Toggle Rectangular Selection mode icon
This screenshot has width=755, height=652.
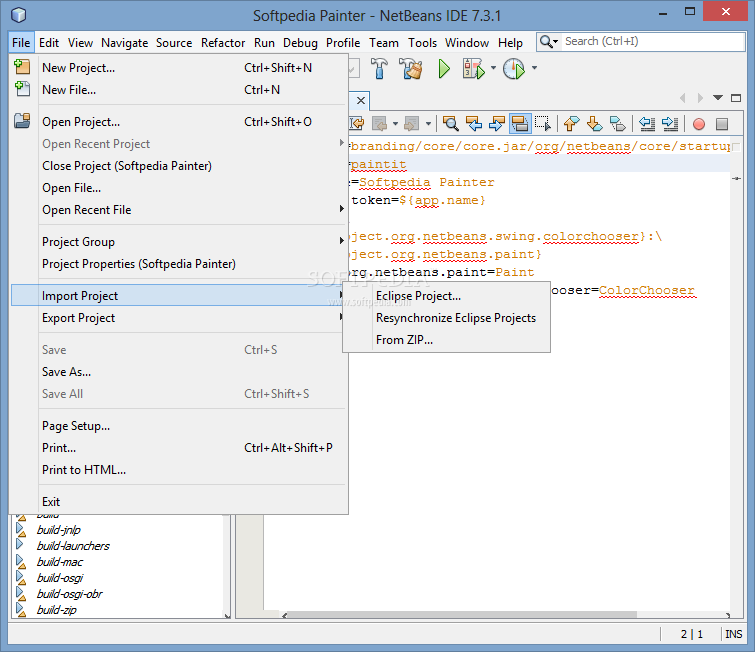(x=543, y=124)
